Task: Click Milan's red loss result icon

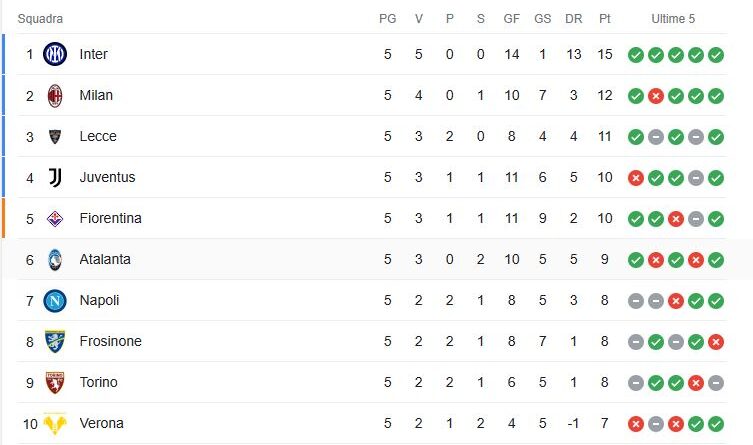Action: pyautogui.click(x=656, y=96)
